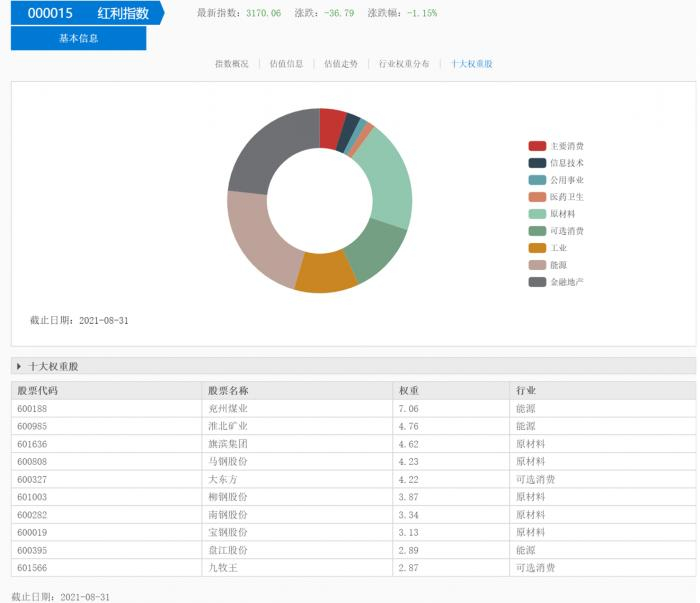The image size is (700, 603).
Task: Expand the 十大权重股 section triangle
Action: 19,367
